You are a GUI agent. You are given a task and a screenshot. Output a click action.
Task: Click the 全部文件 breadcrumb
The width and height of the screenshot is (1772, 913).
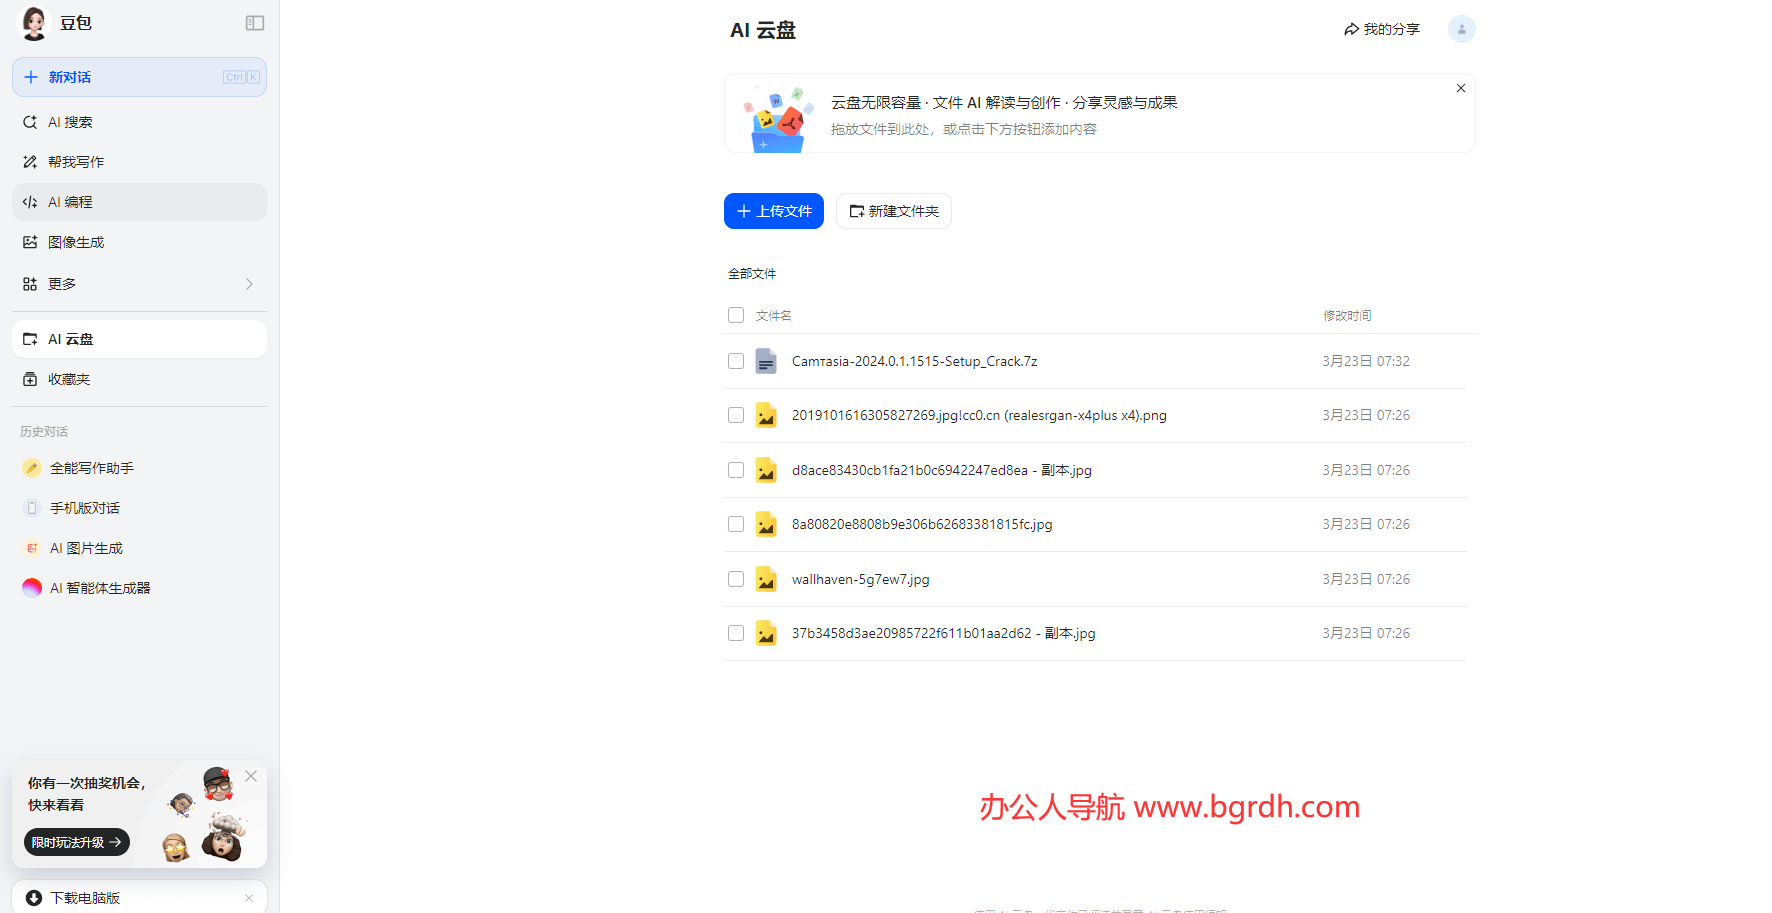(x=752, y=274)
